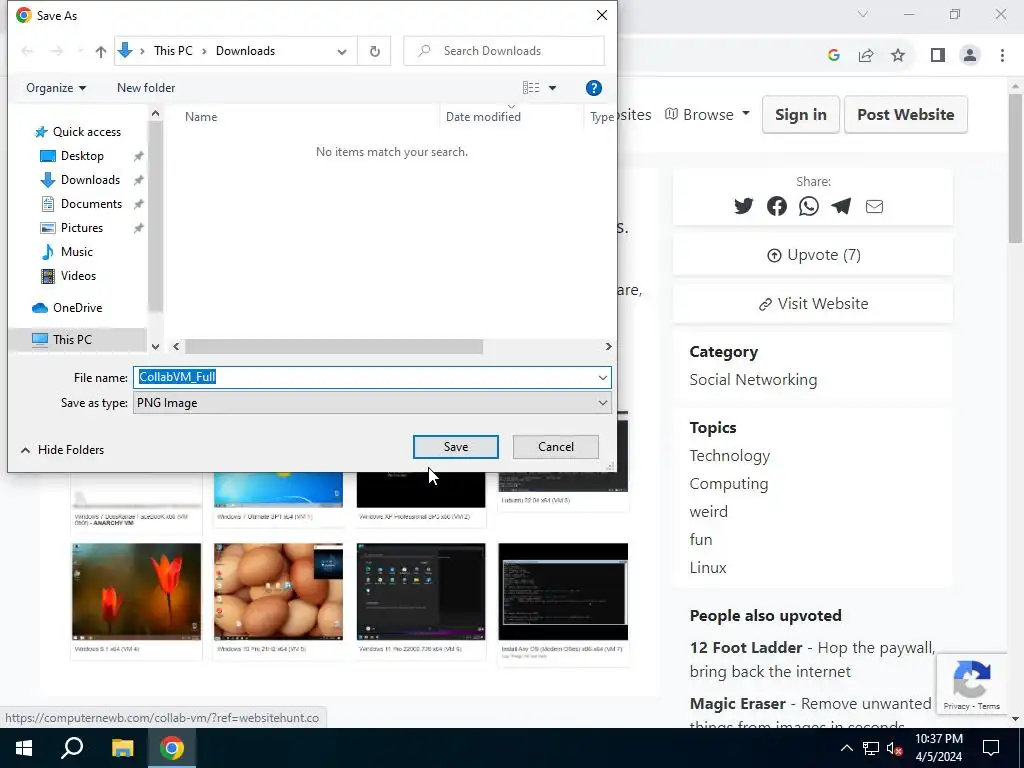Open the eggs wallpaper VM thumbnail
1024x768 pixels.
[x=278, y=592]
